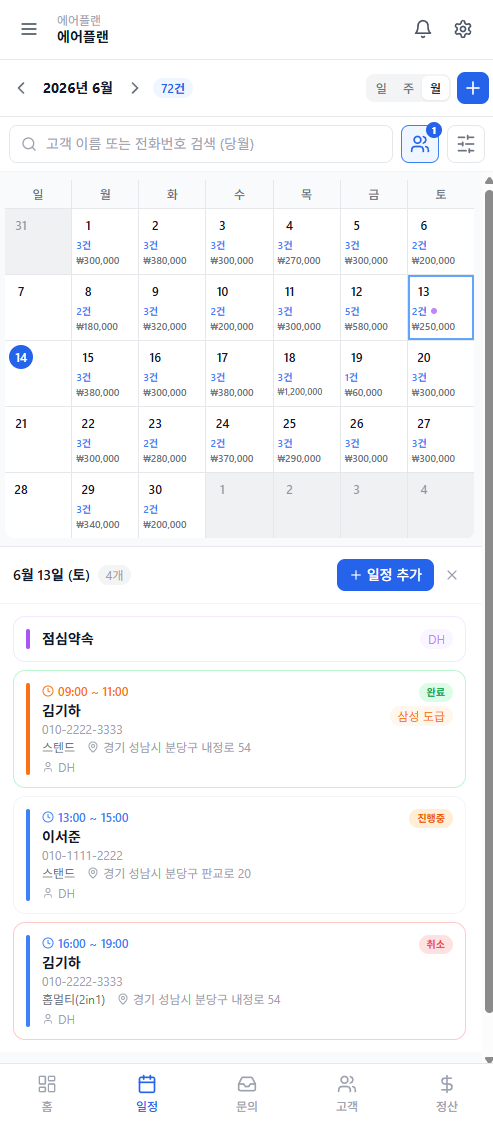Go to next month chevron
493x1121 pixels.
pos(134,88)
